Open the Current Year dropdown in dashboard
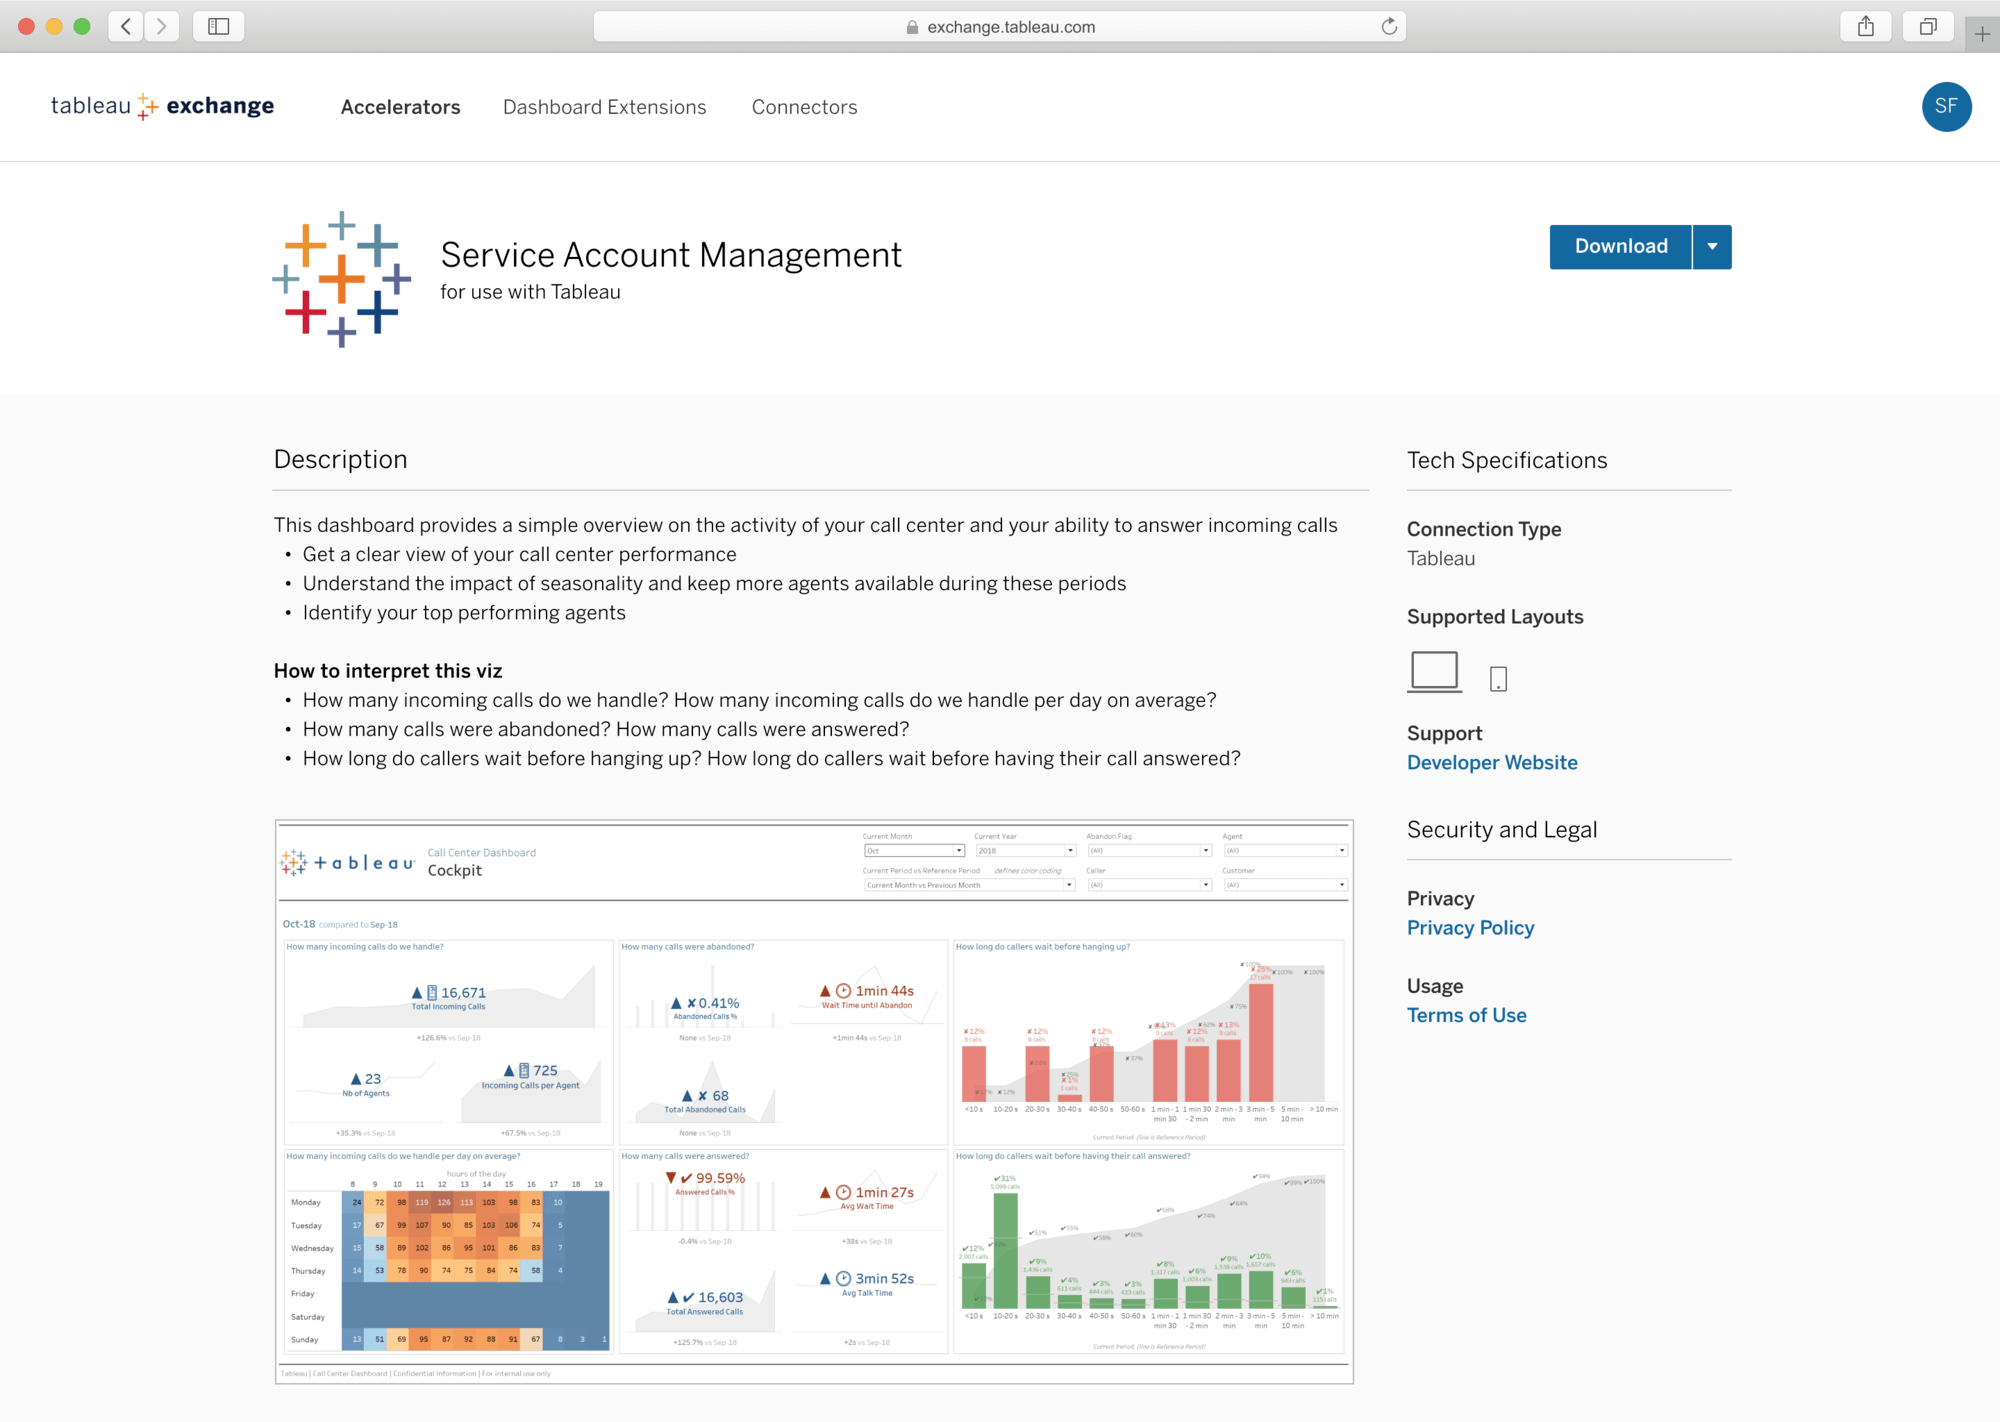The height and width of the screenshot is (1422, 2000). [1025, 851]
